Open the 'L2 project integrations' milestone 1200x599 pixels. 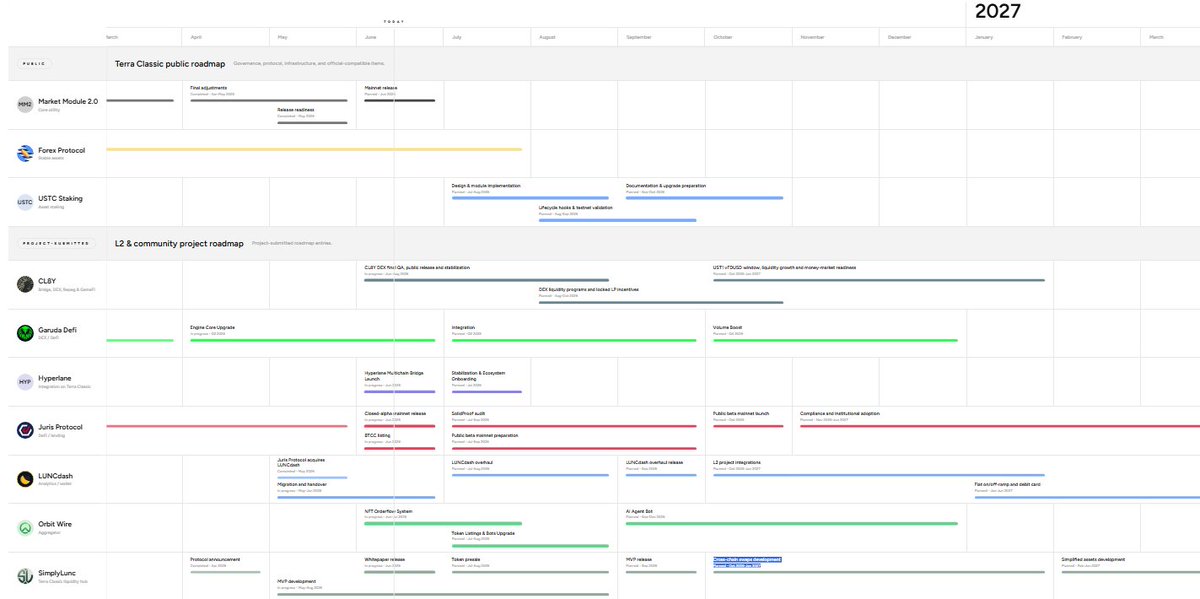(737, 462)
